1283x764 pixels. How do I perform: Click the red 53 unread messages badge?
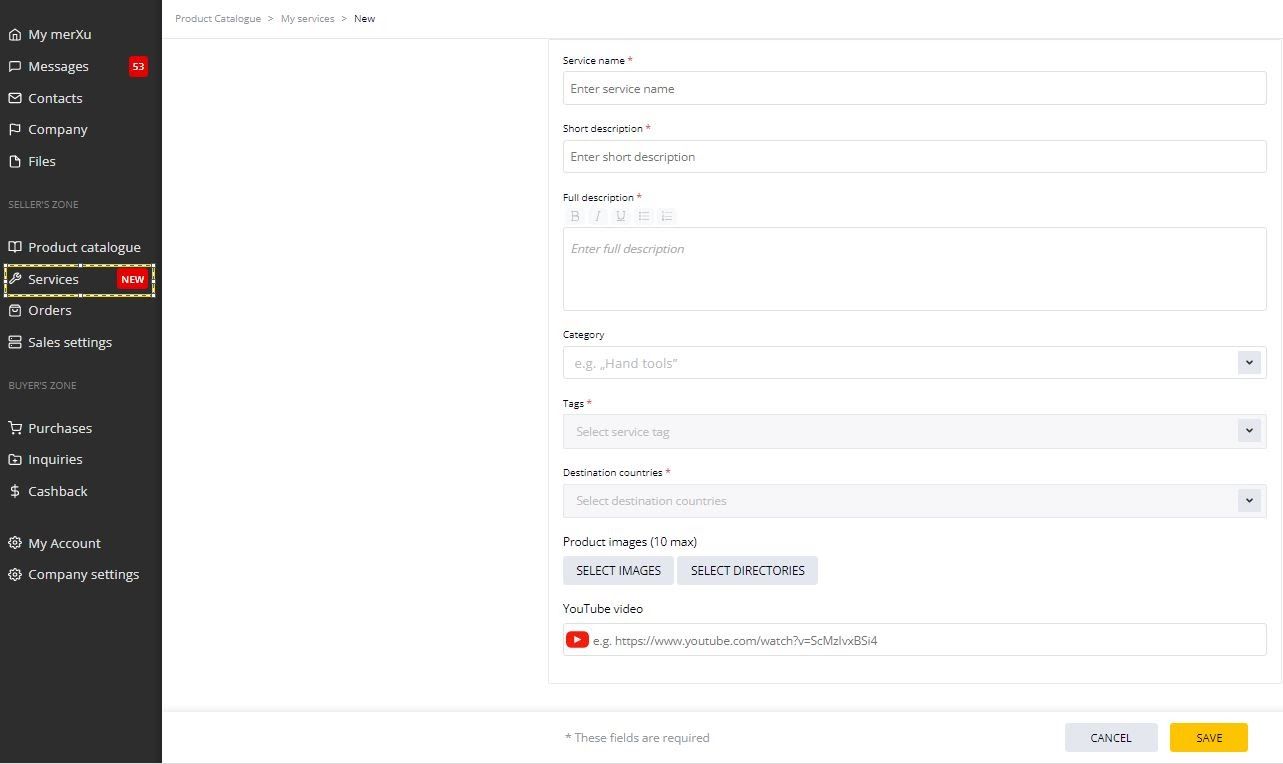click(x=138, y=67)
